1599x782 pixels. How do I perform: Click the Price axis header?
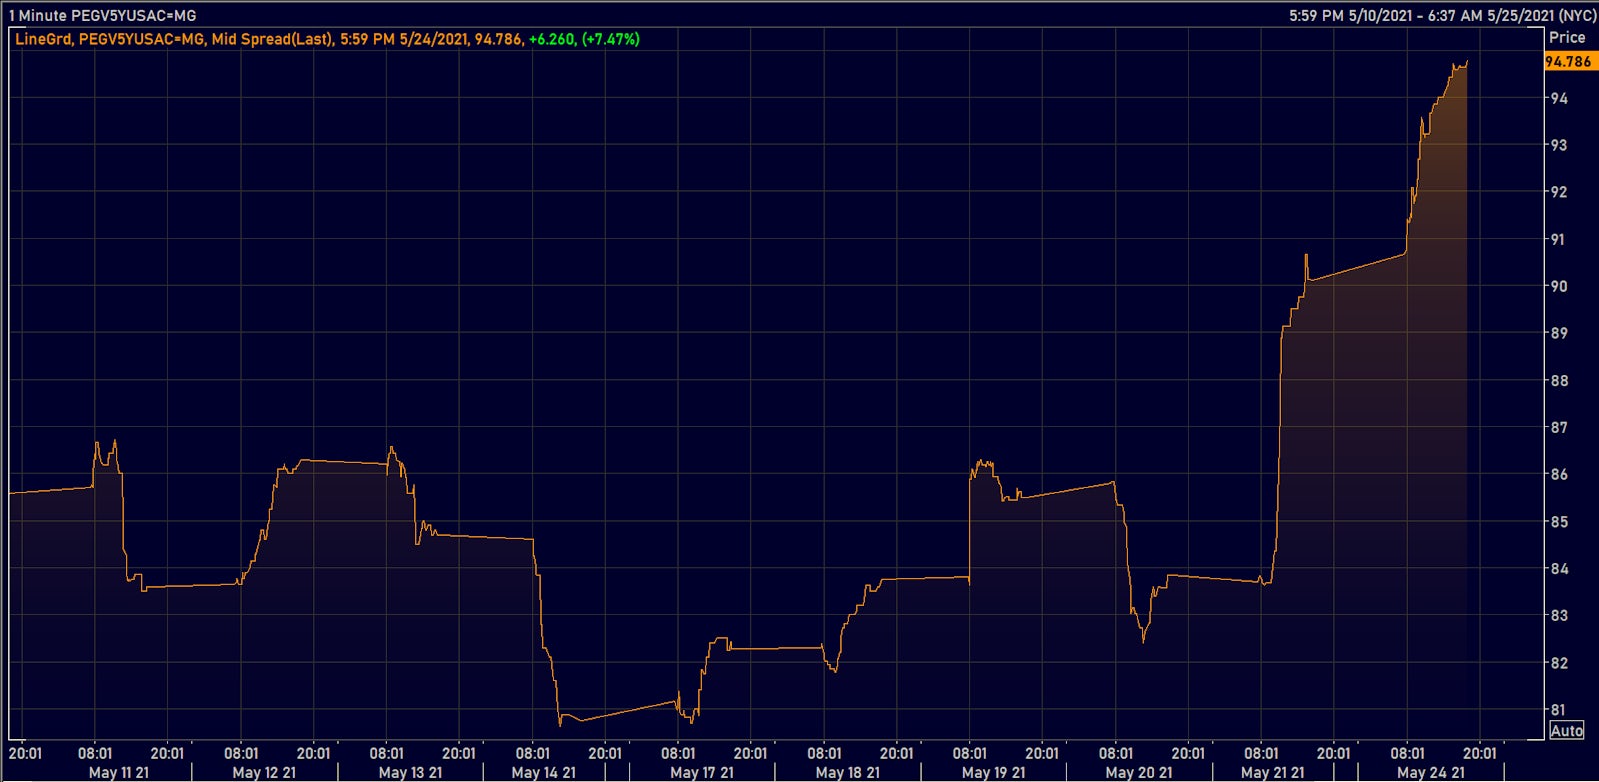tap(1567, 37)
